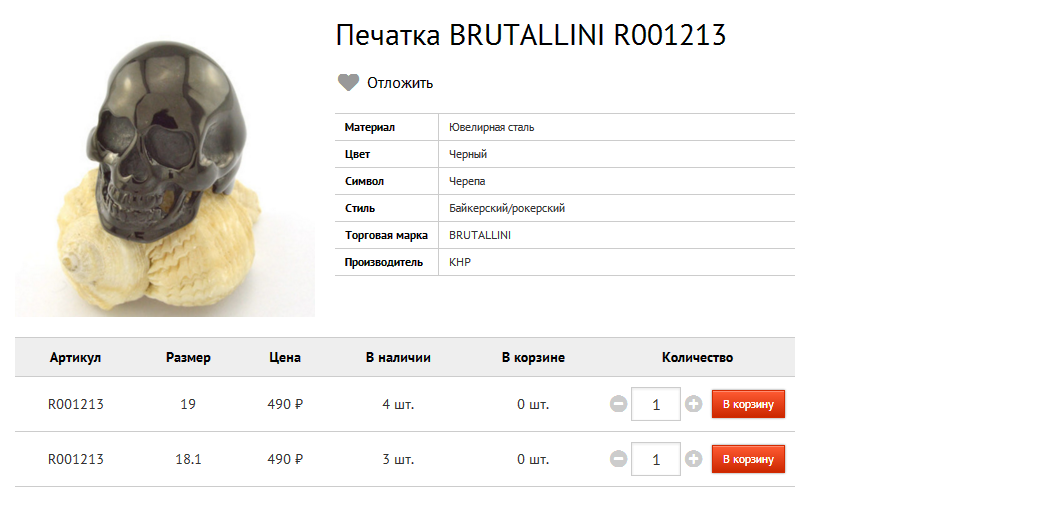Add size 18.1 ring to cart
This screenshot has width=1062, height=509.
[x=748, y=460]
